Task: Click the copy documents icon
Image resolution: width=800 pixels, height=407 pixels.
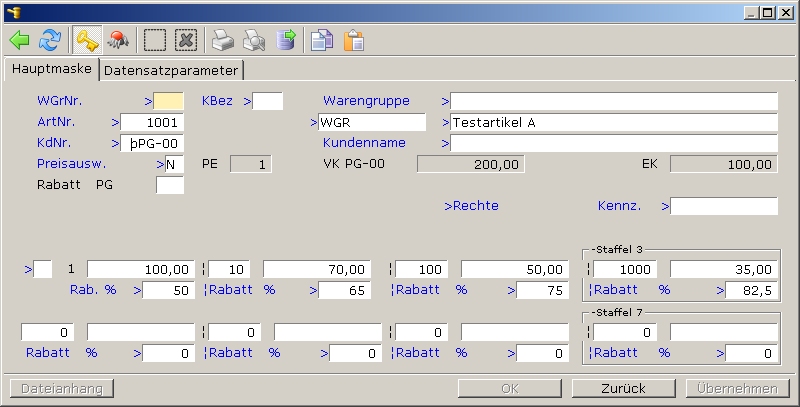Action: (x=322, y=40)
